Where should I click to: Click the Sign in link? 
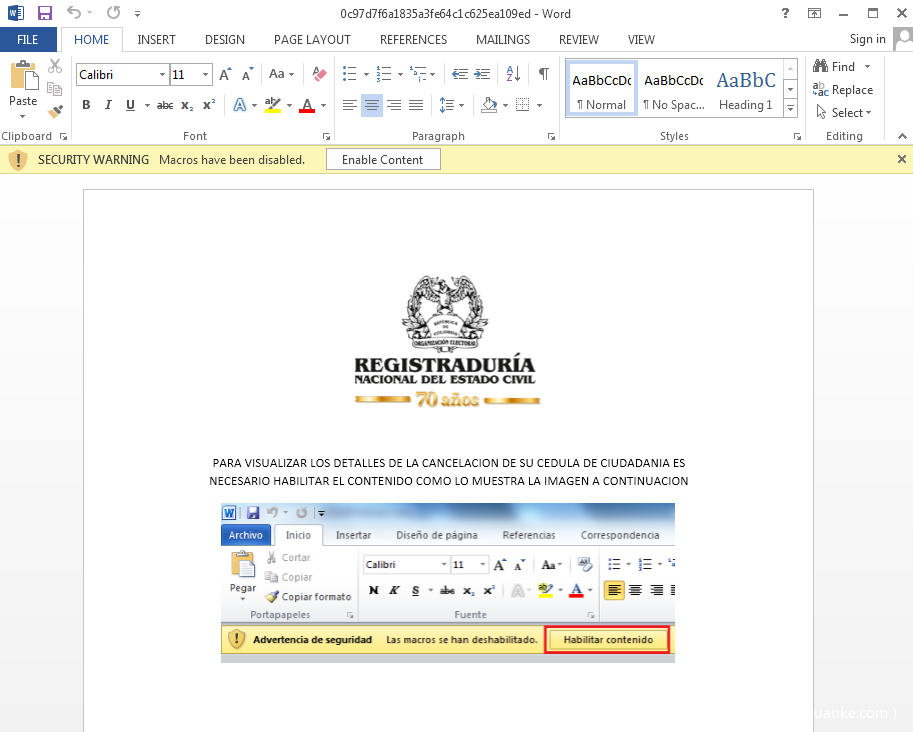(x=867, y=39)
